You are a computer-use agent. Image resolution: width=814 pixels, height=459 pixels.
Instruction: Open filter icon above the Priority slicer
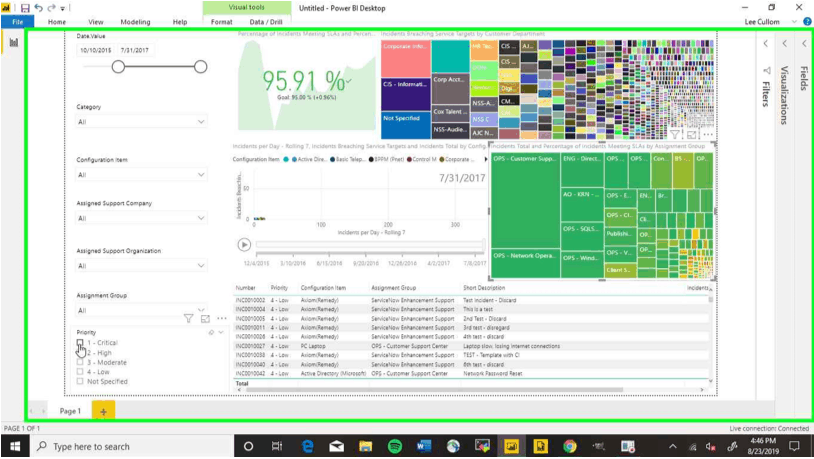click(x=188, y=318)
